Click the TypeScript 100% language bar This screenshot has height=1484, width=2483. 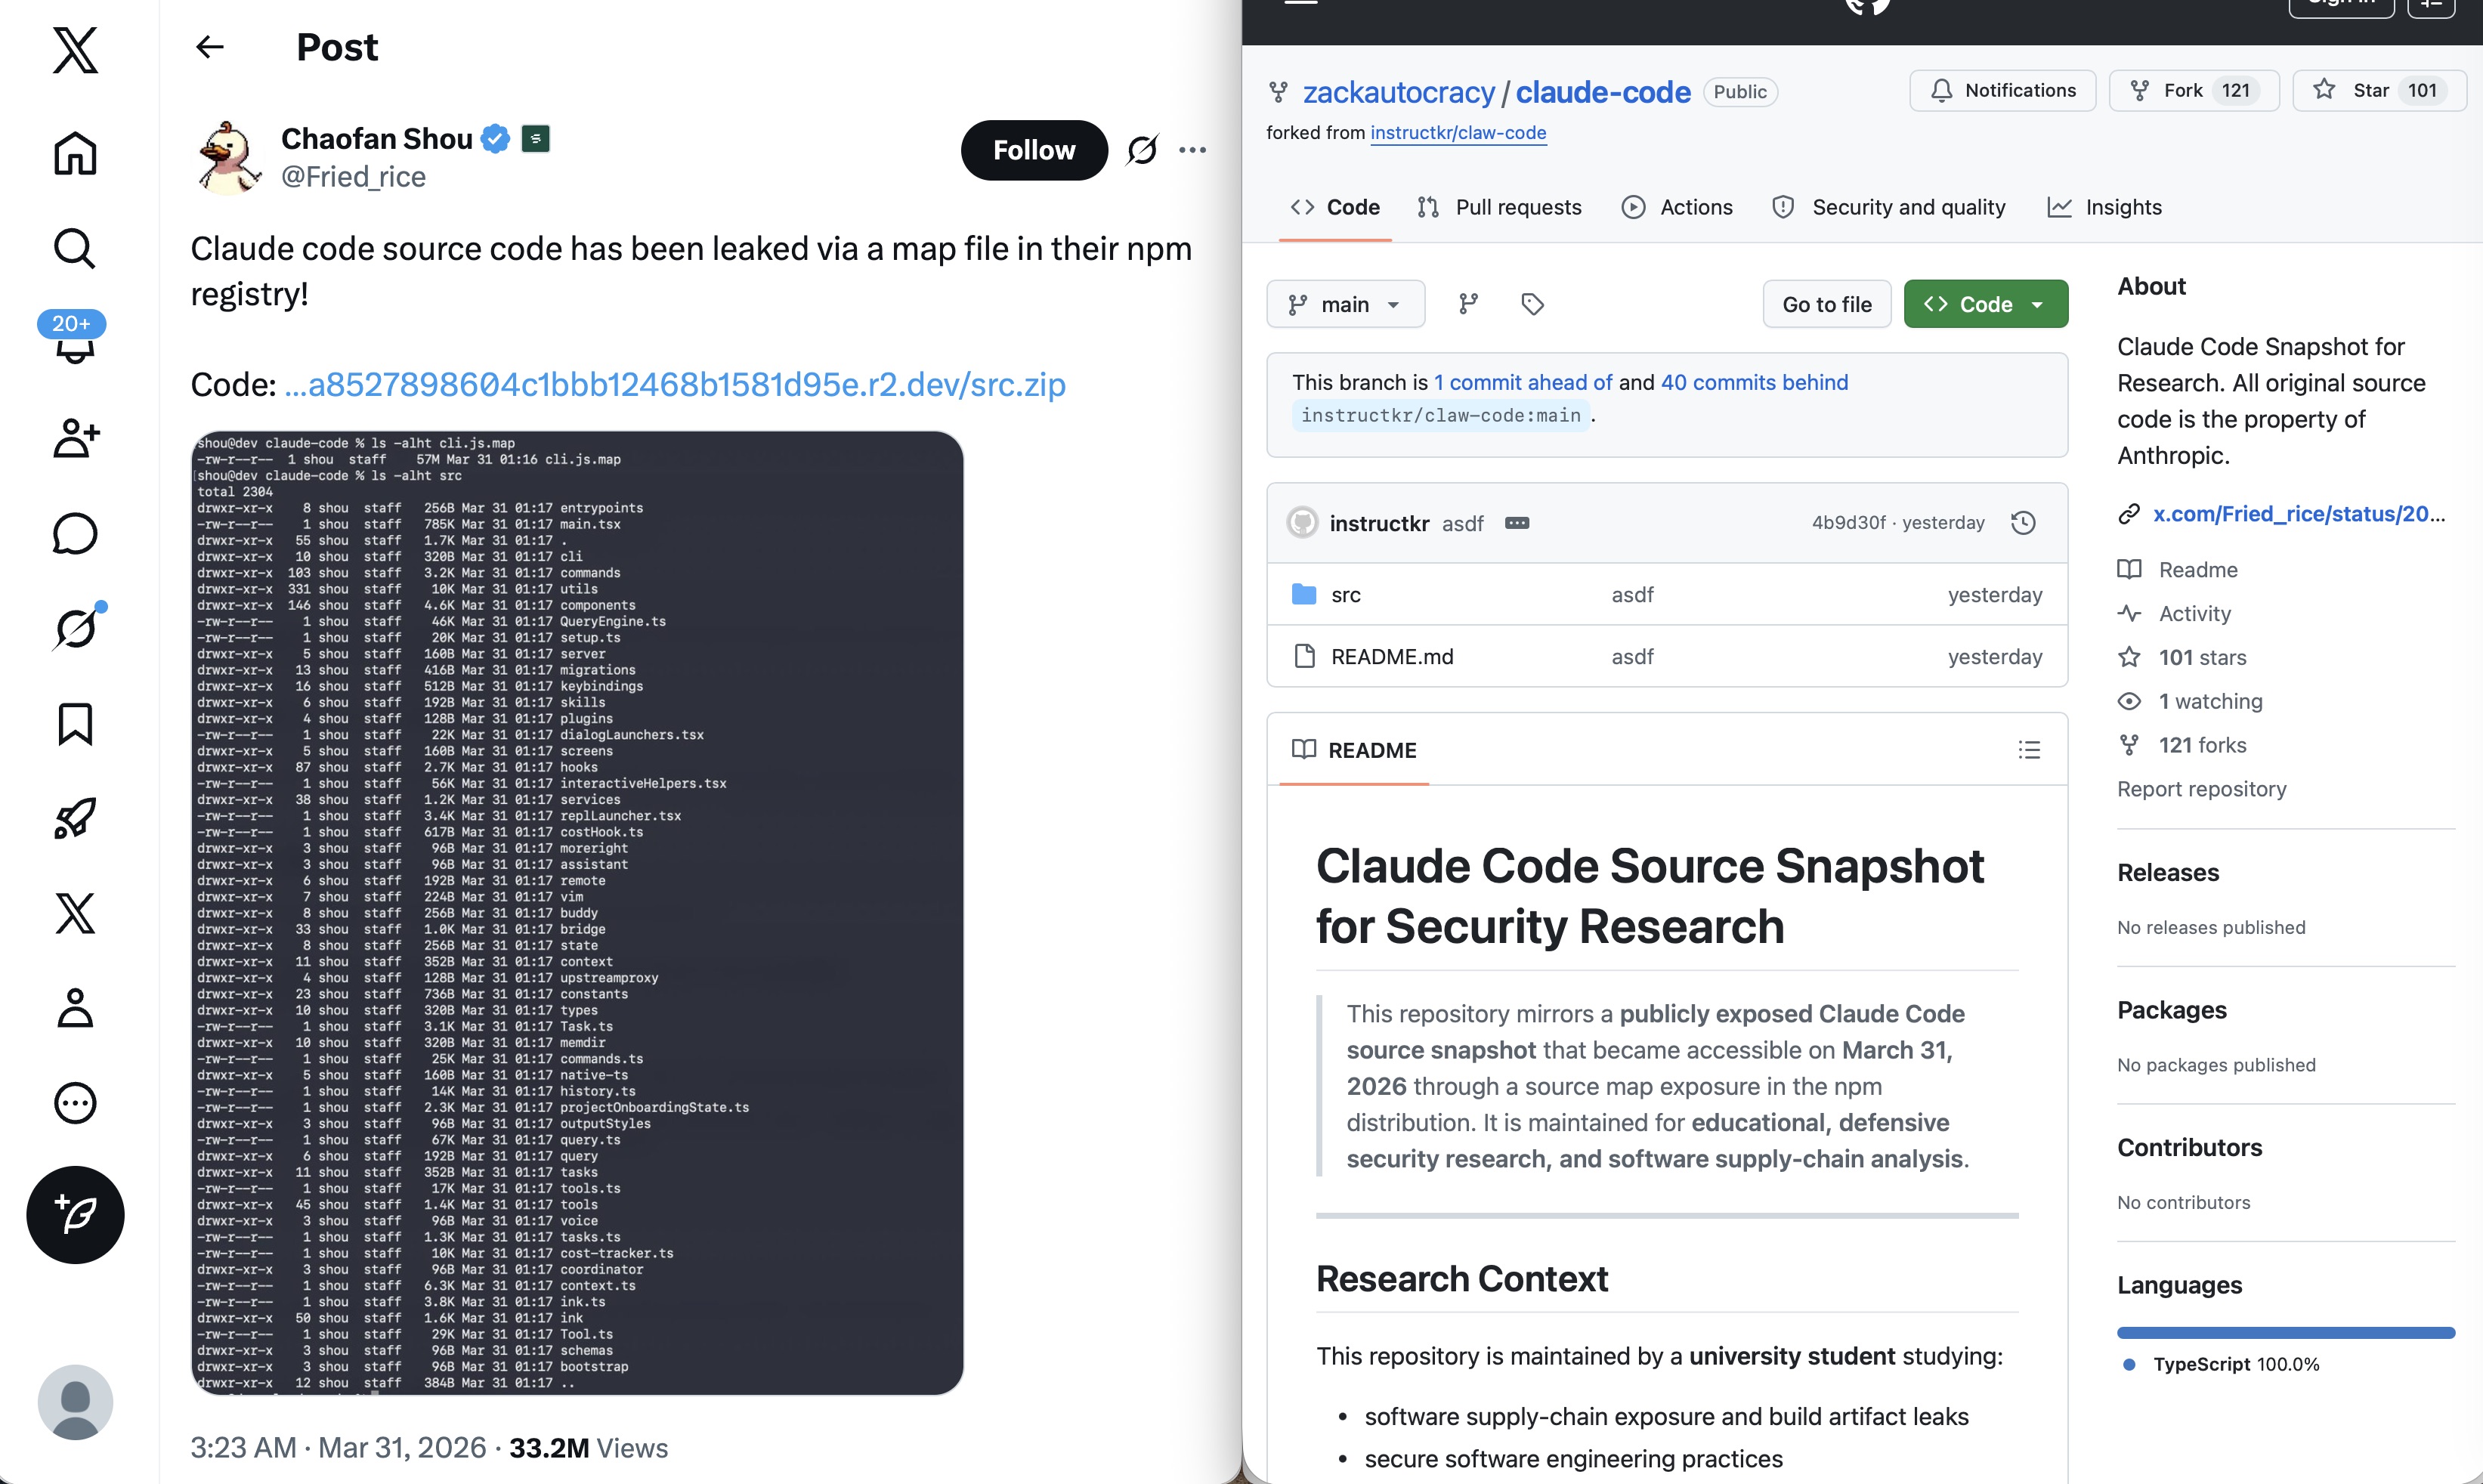point(2285,1332)
